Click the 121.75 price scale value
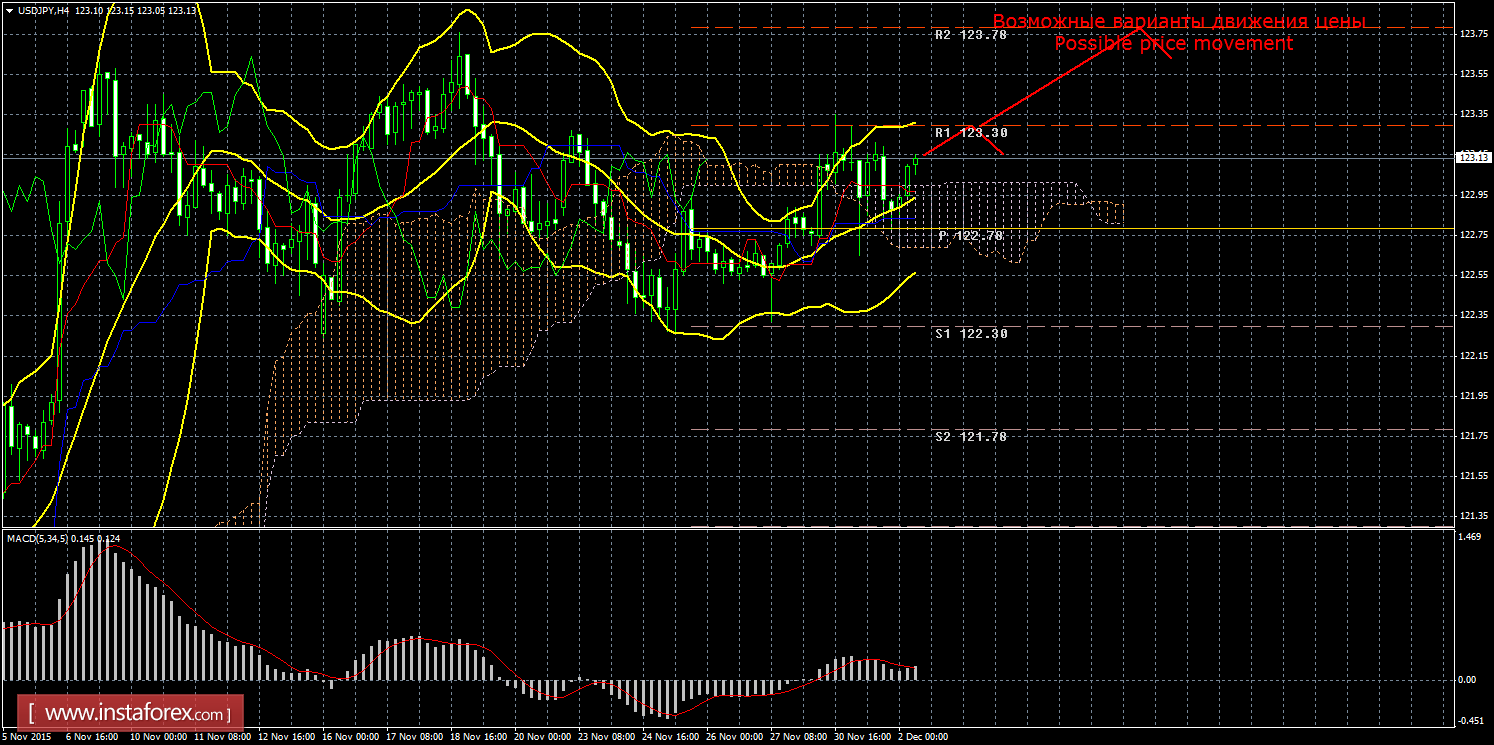Image resolution: width=1494 pixels, height=745 pixels. click(x=1473, y=436)
